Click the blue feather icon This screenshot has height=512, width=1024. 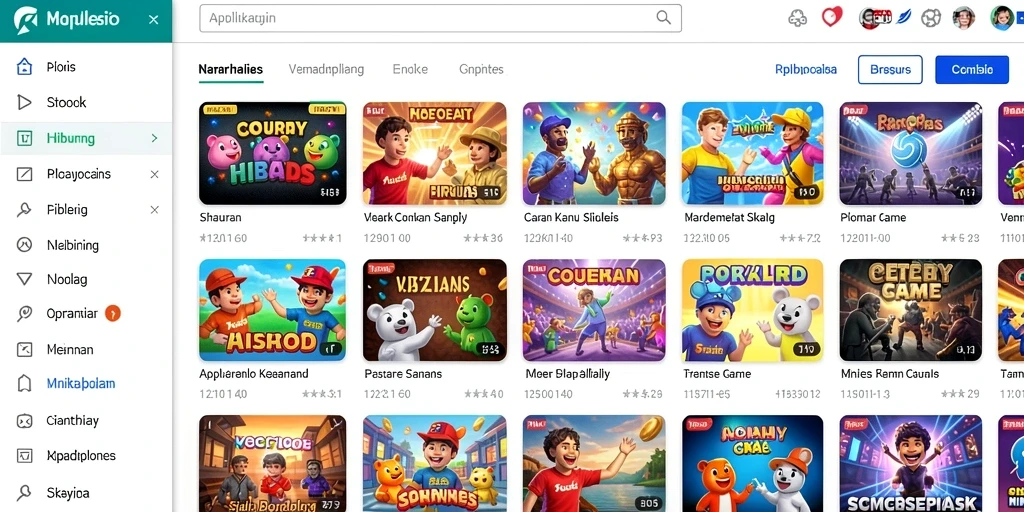[x=904, y=18]
